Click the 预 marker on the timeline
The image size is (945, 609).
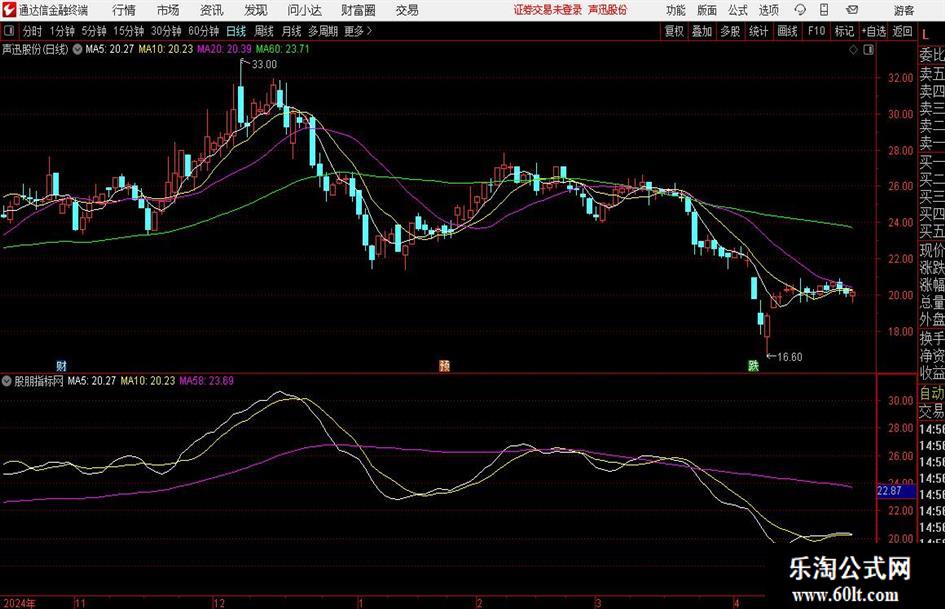pyautogui.click(x=445, y=365)
